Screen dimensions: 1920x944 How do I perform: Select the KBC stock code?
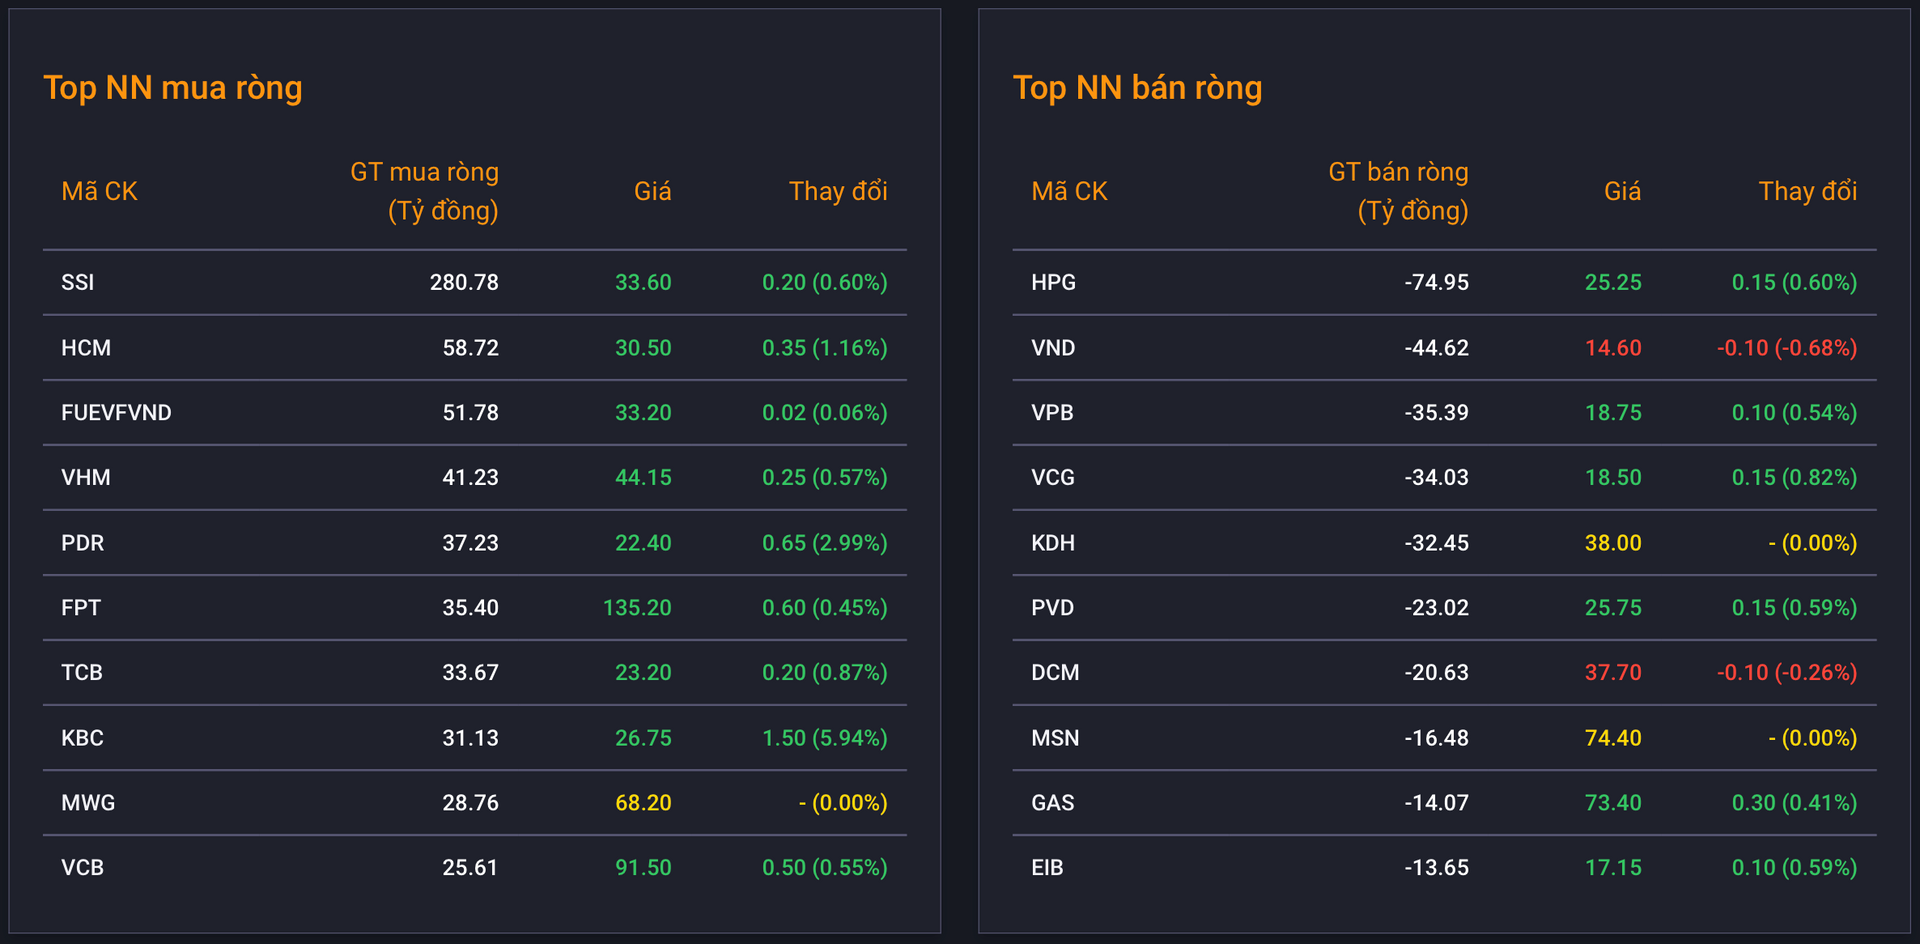83,738
